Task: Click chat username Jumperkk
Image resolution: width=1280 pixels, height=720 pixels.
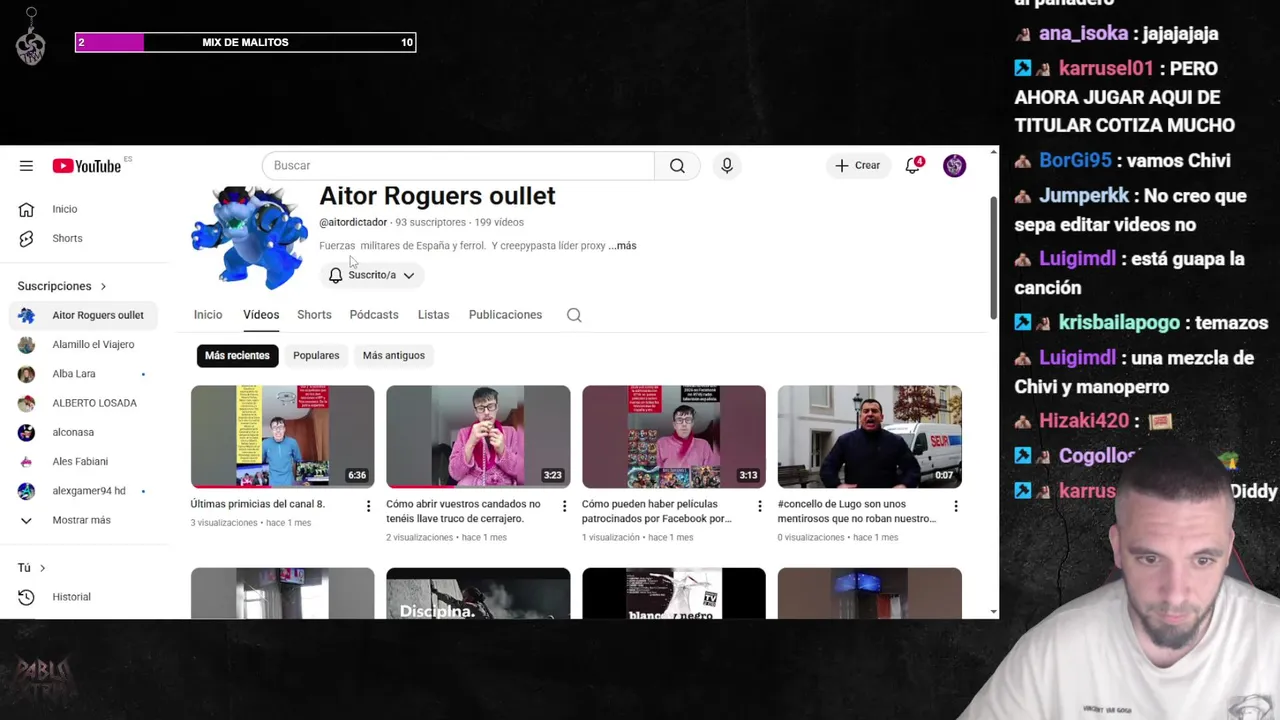Action: pyautogui.click(x=1084, y=196)
